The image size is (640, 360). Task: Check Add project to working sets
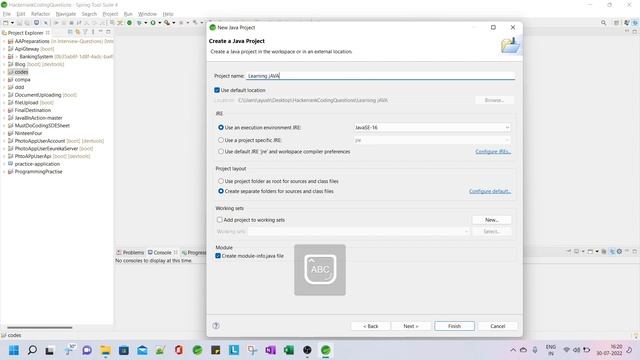(x=220, y=220)
